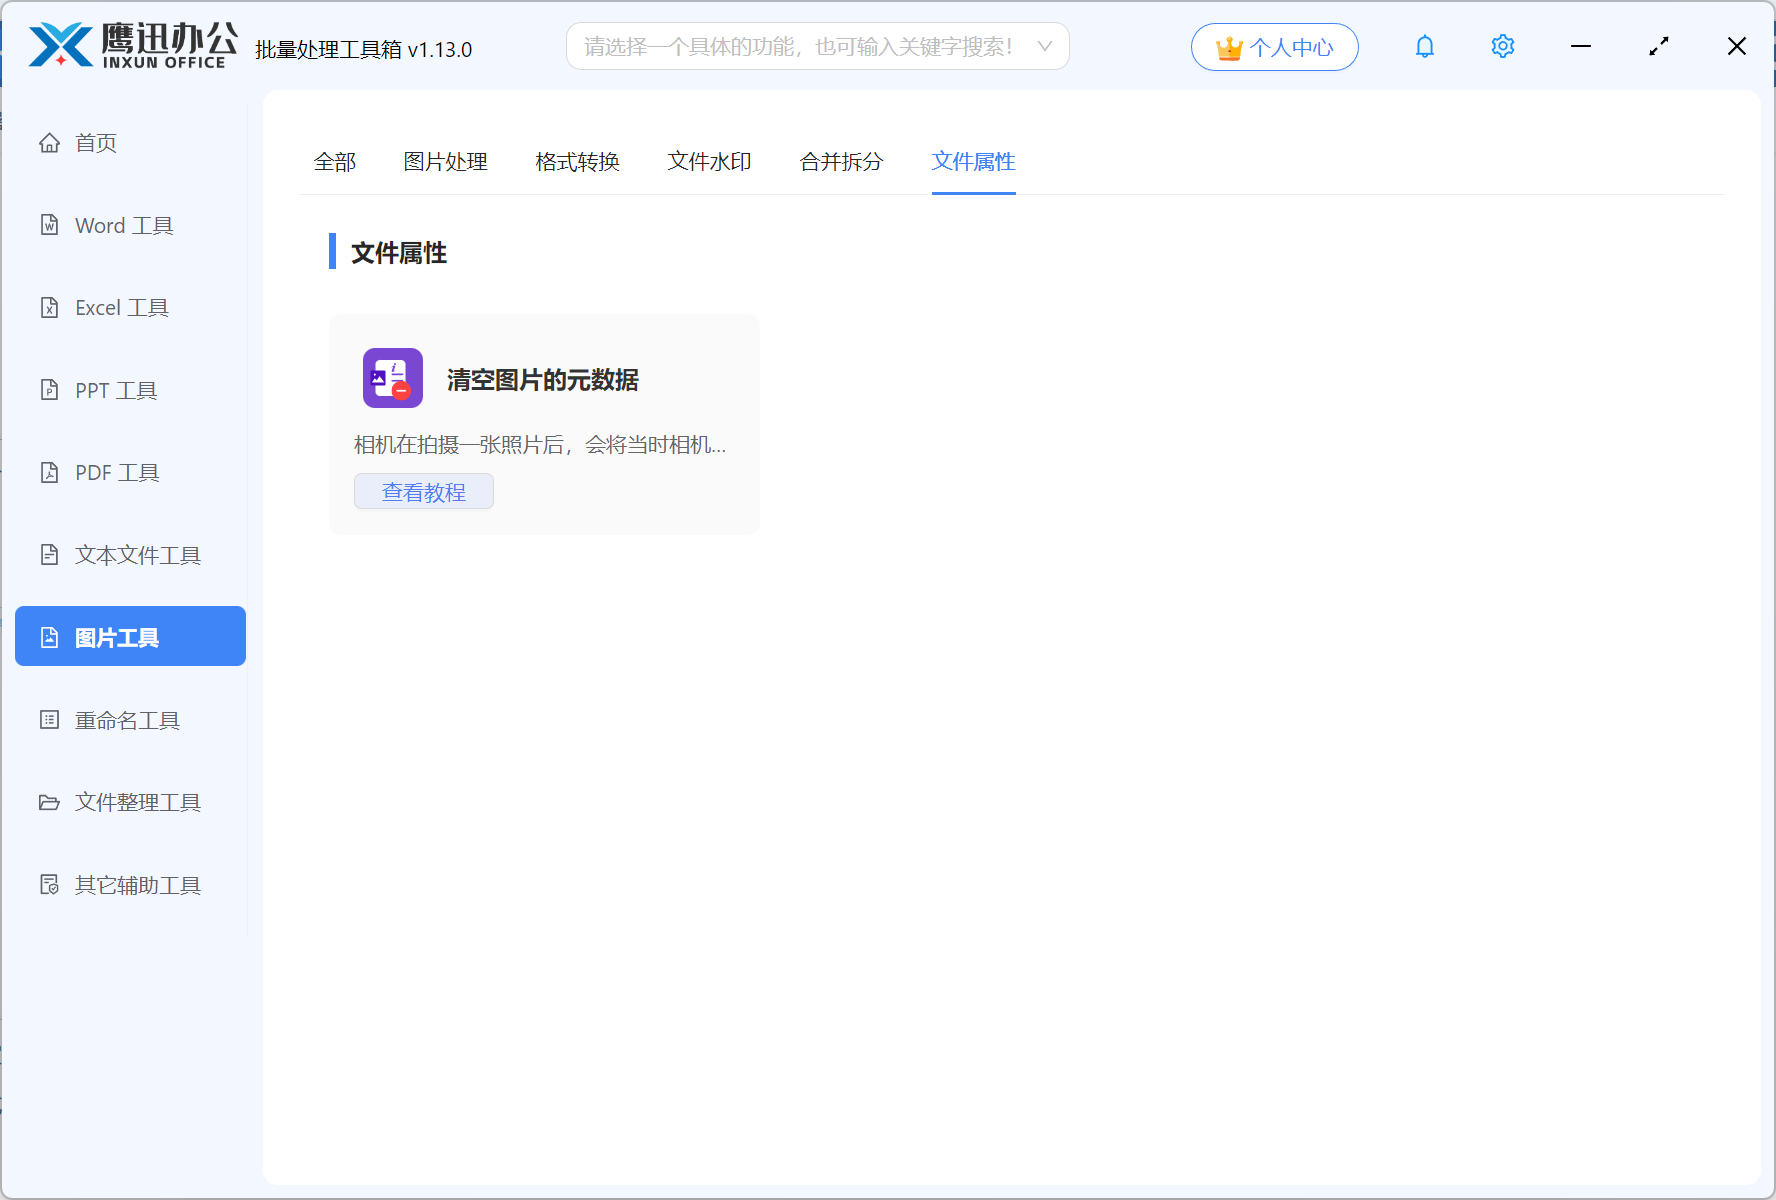The width and height of the screenshot is (1776, 1200).
Task: Open the PDF 工具 category
Action: click(116, 472)
